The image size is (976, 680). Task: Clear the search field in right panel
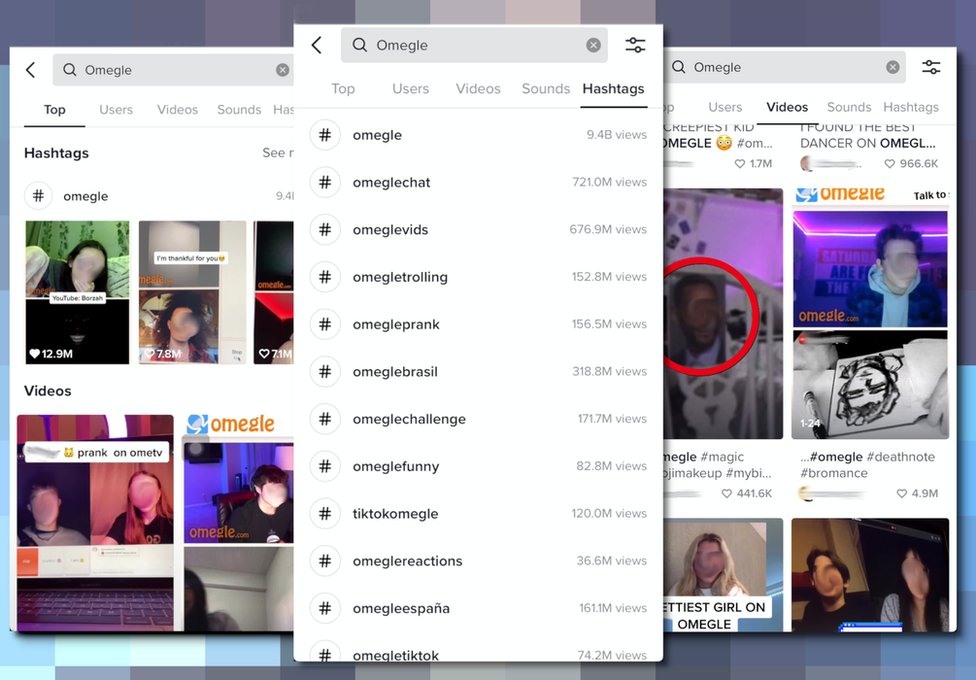tap(893, 67)
